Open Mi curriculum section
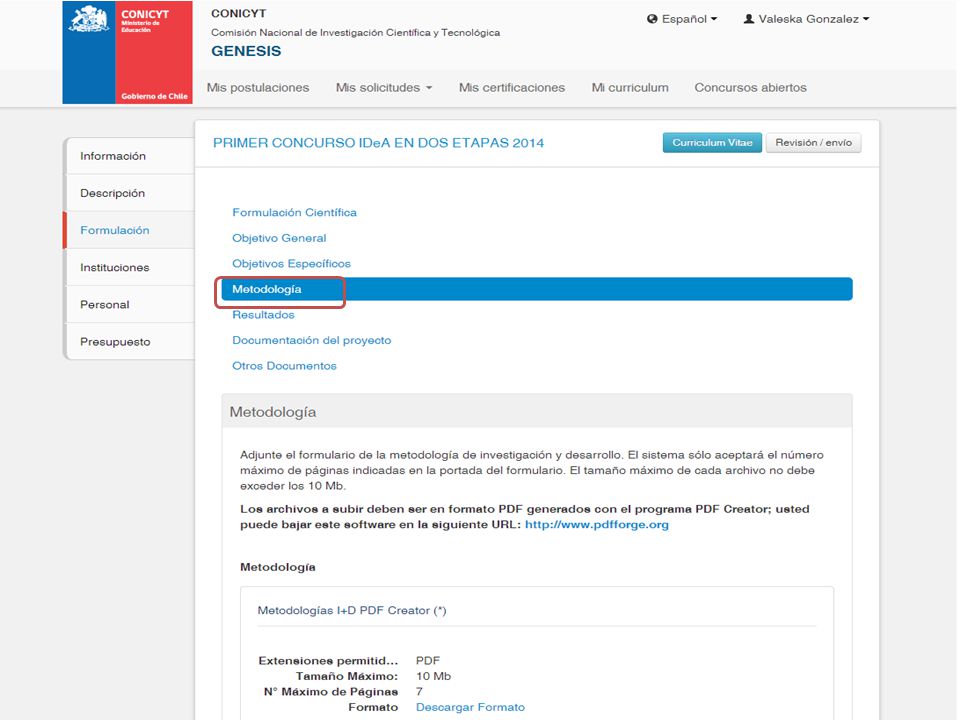 click(x=630, y=88)
